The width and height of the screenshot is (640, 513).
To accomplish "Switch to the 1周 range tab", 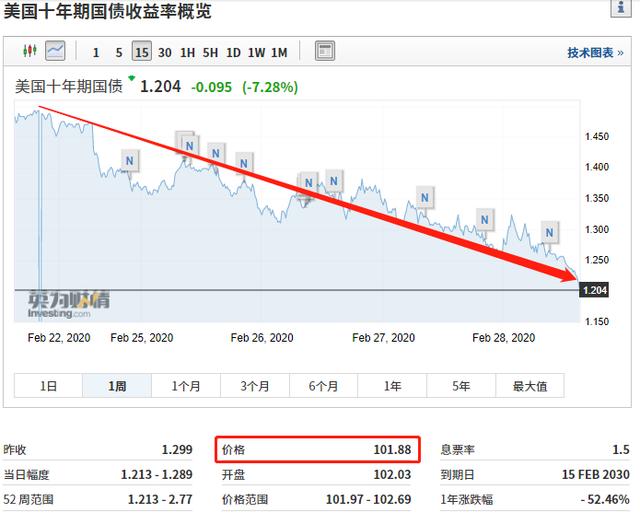I will (x=117, y=386).
